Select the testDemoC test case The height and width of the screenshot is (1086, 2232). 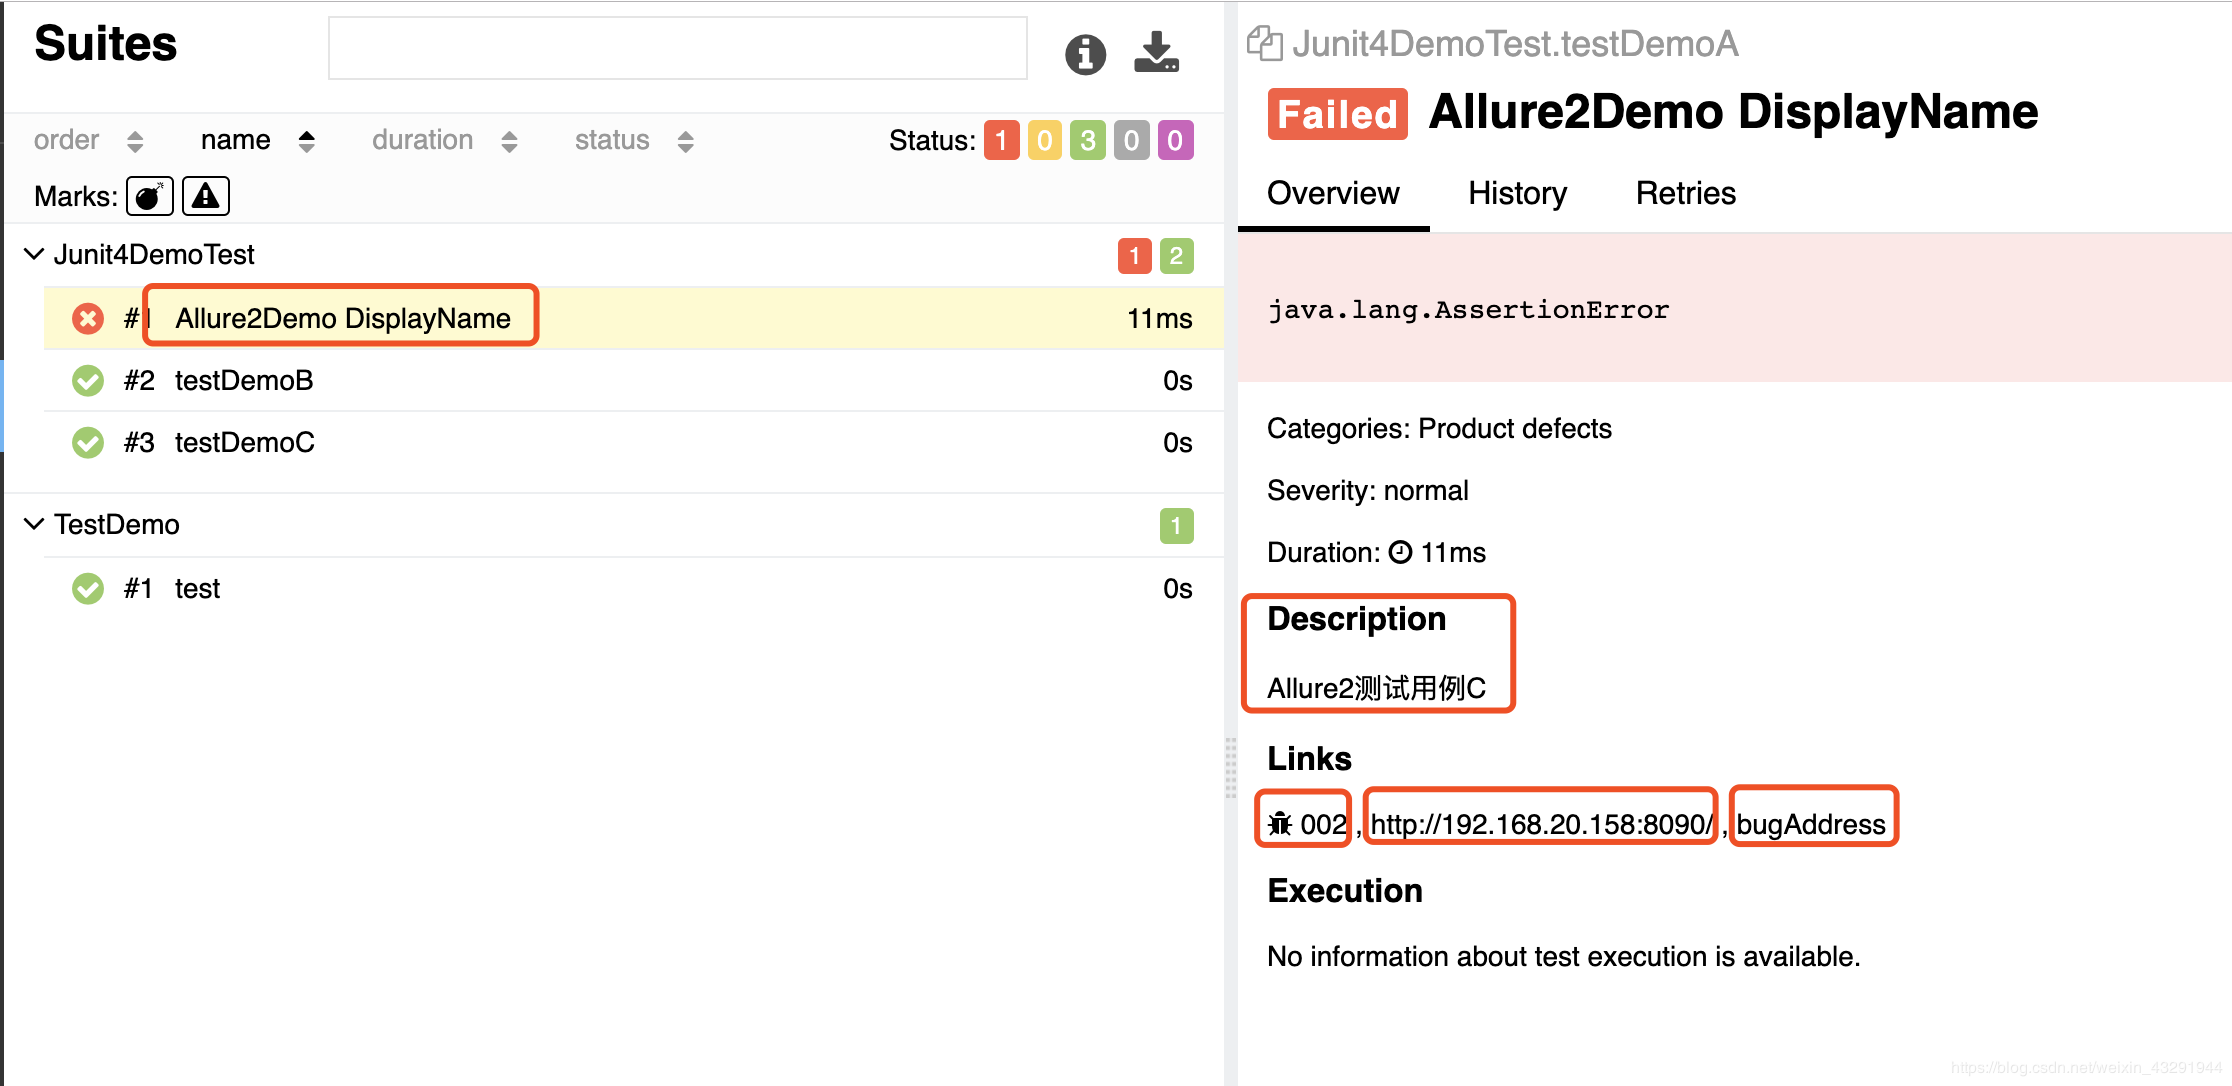(245, 442)
